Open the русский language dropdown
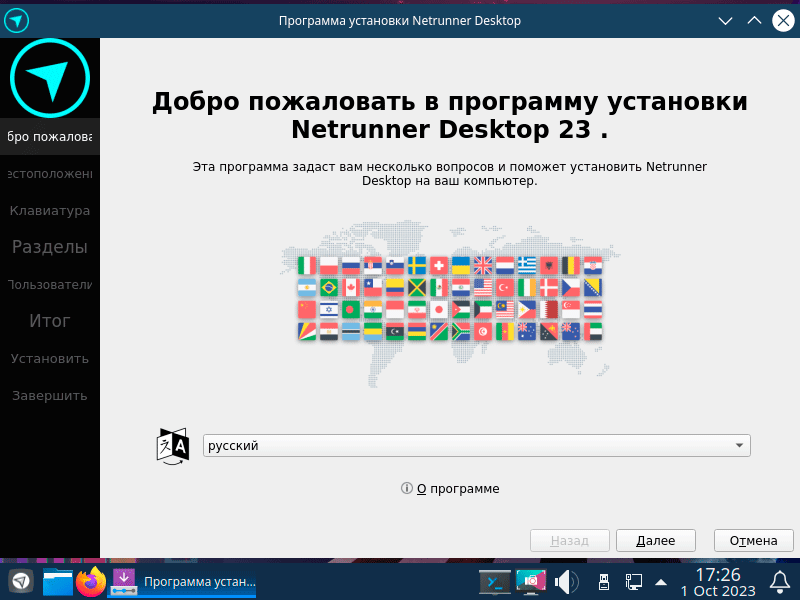The width and height of the screenshot is (800, 600). pyautogui.click(x=476, y=446)
